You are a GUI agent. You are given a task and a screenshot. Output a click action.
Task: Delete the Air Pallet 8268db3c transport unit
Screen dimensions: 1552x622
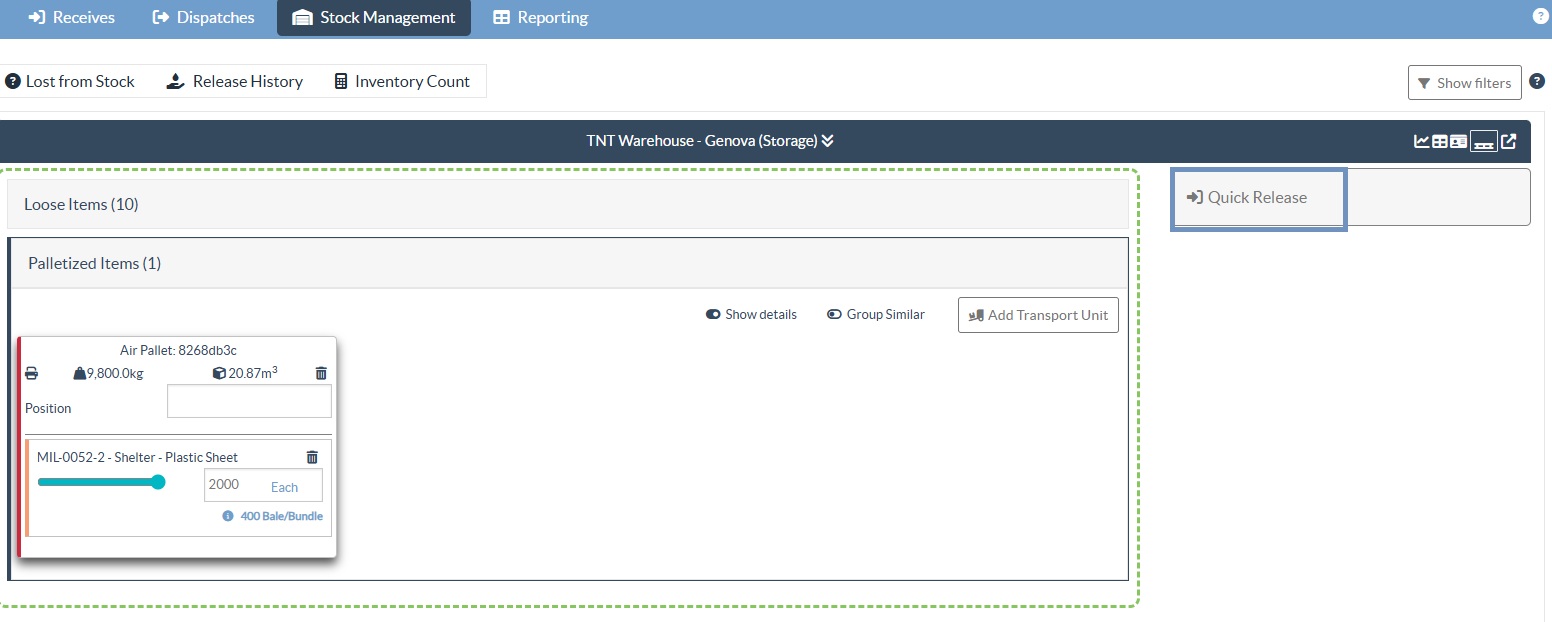pos(321,373)
